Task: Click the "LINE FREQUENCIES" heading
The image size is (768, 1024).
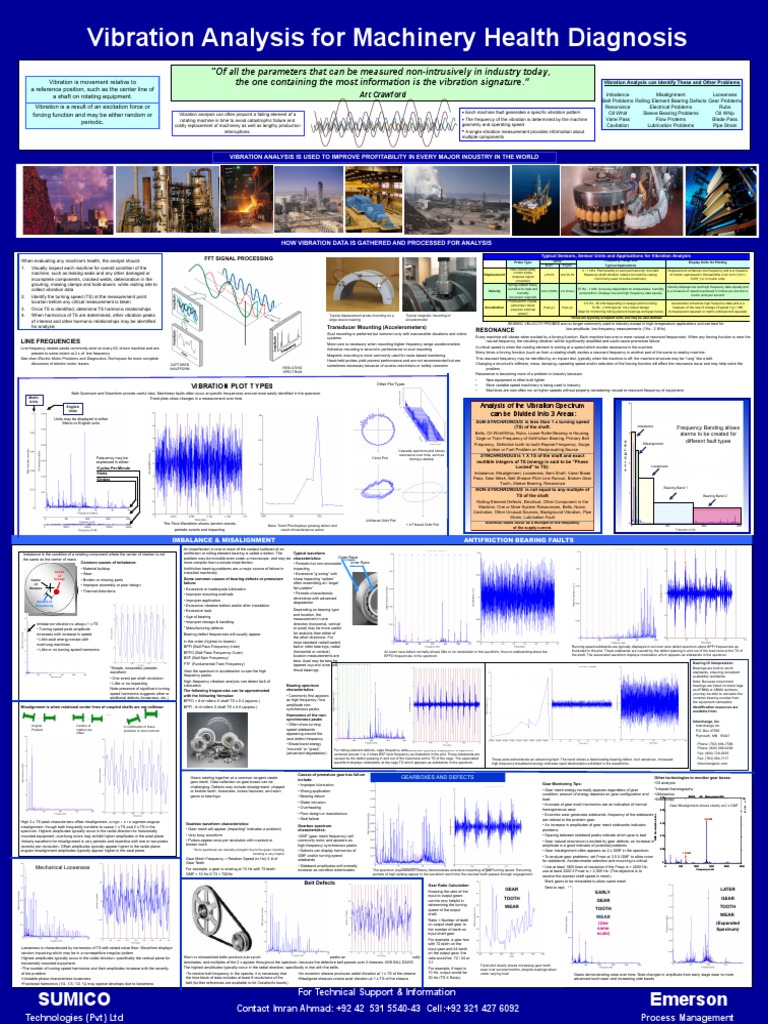Action: pos(50,341)
